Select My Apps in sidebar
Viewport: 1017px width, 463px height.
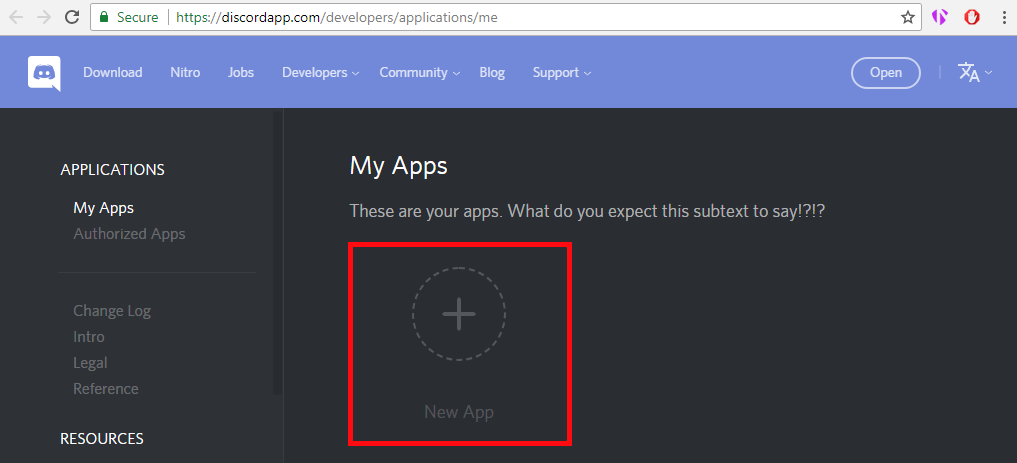coord(104,208)
